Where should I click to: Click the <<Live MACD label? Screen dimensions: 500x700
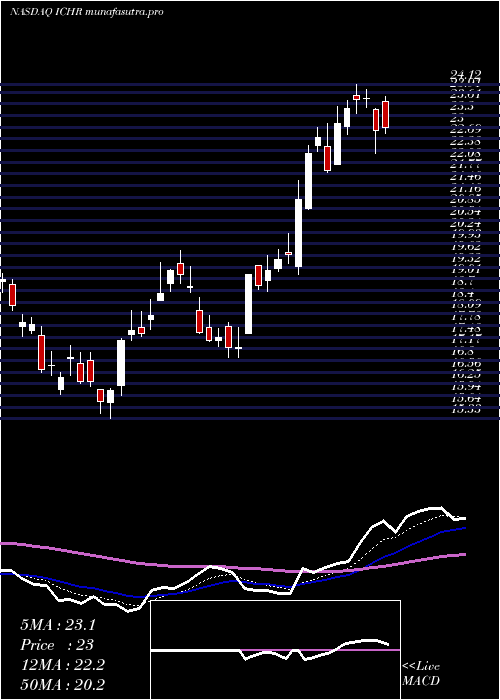tap(421, 674)
